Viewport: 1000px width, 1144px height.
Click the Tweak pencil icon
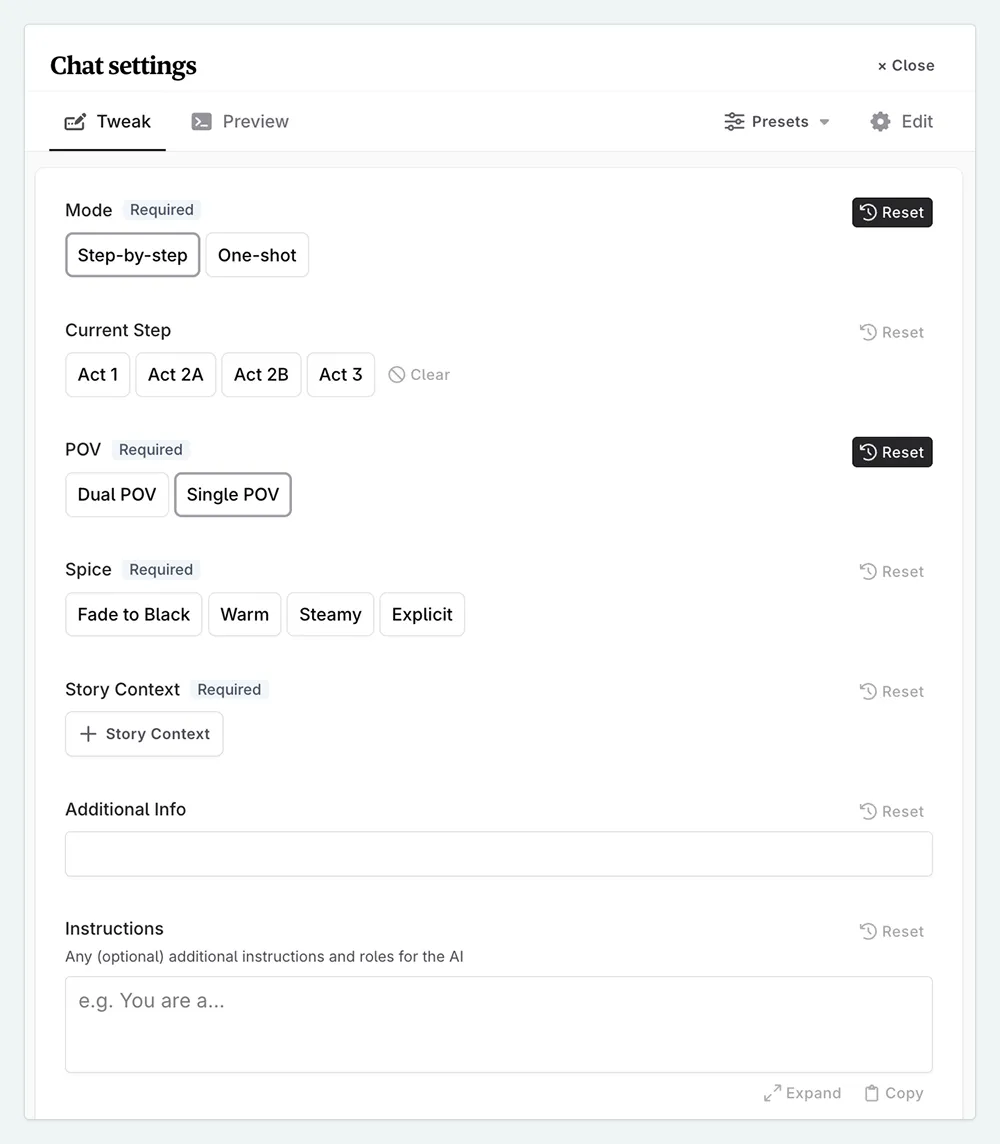74,121
